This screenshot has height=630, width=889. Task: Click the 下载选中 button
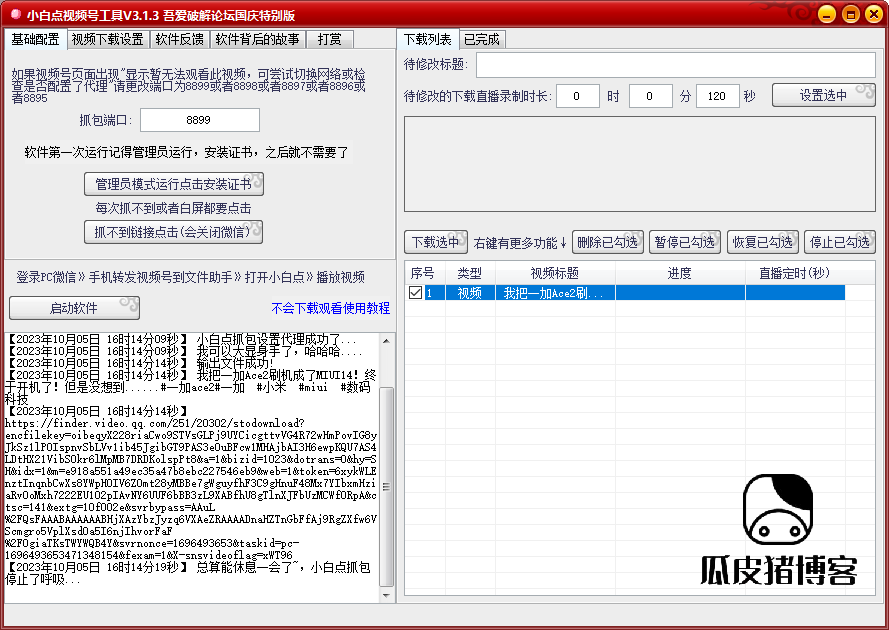click(435, 242)
